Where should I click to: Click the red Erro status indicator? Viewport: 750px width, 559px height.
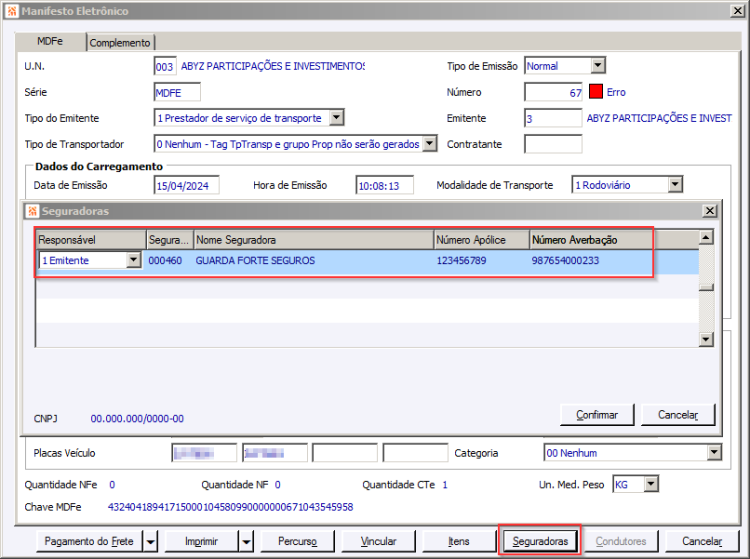coord(596,91)
